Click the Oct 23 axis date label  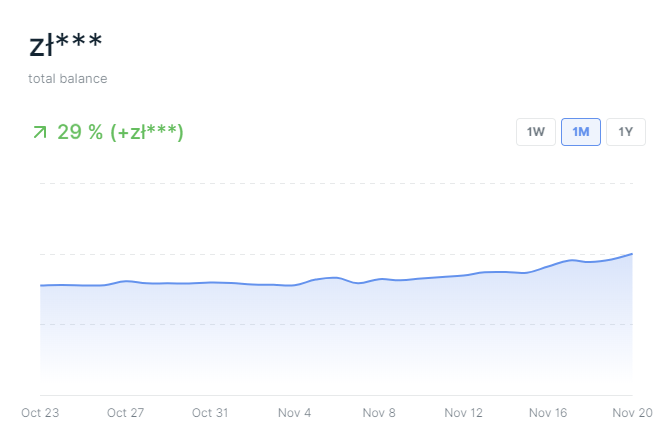coord(40,412)
